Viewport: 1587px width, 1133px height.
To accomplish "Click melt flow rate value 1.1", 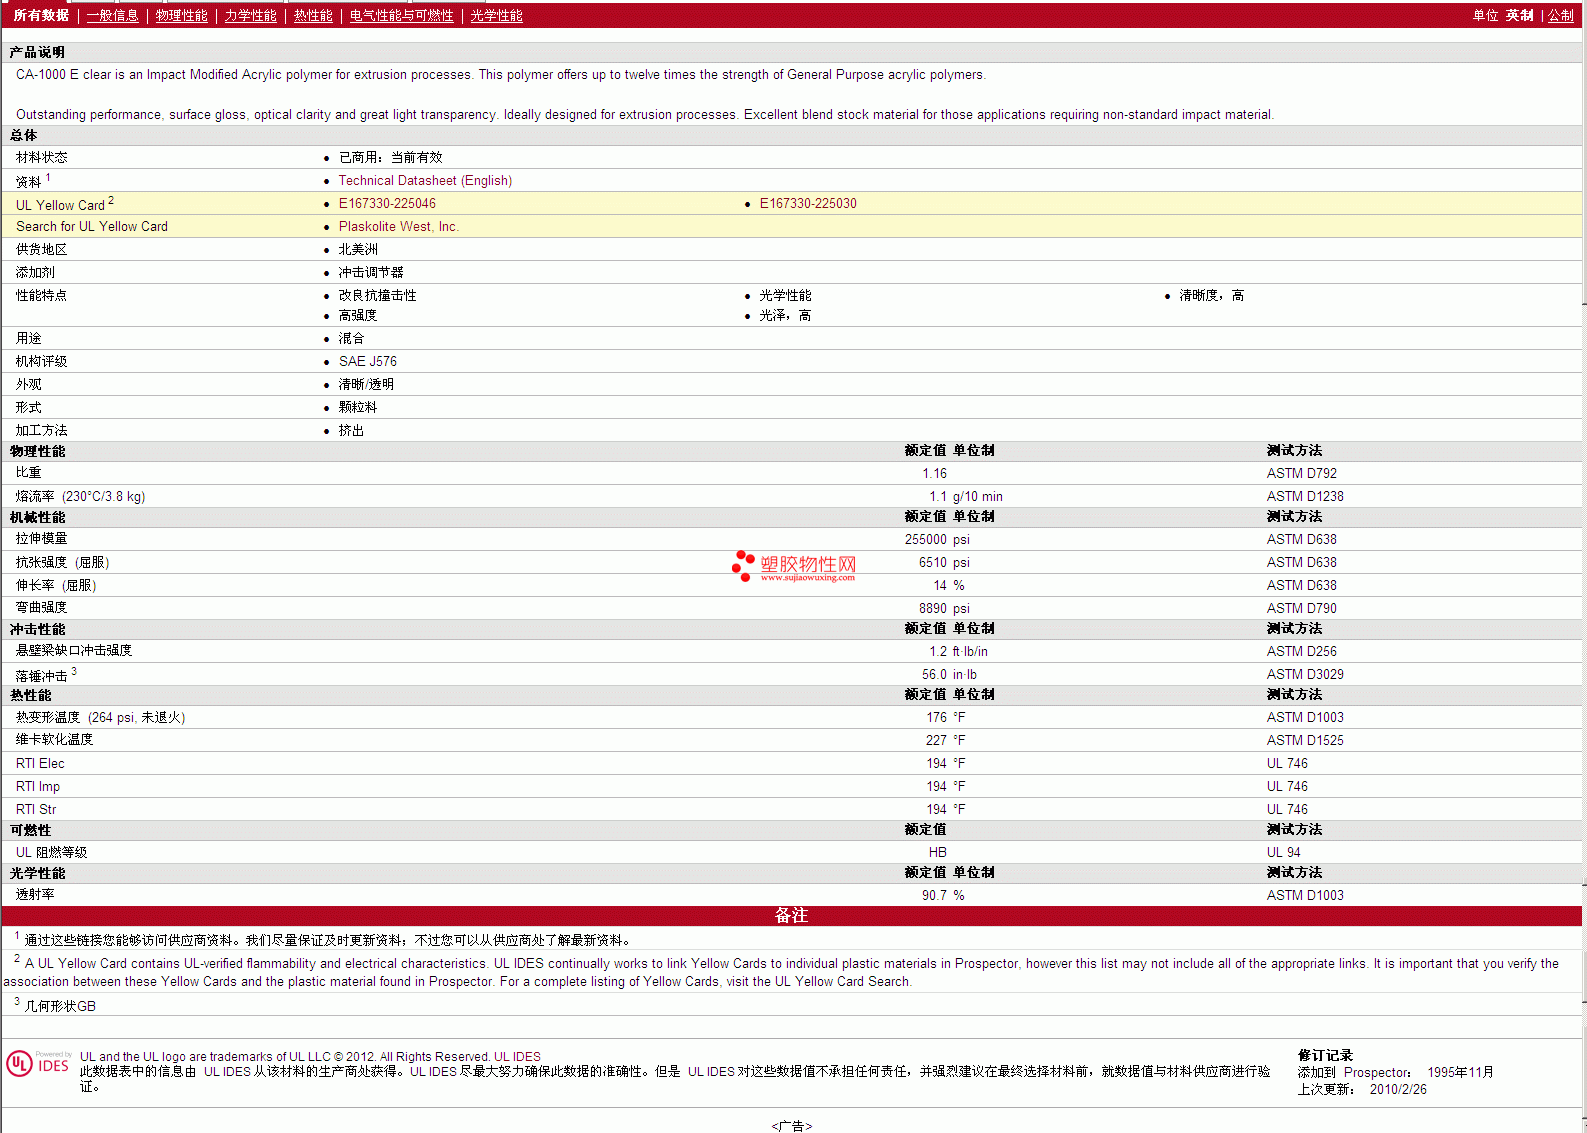I will point(938,496).
